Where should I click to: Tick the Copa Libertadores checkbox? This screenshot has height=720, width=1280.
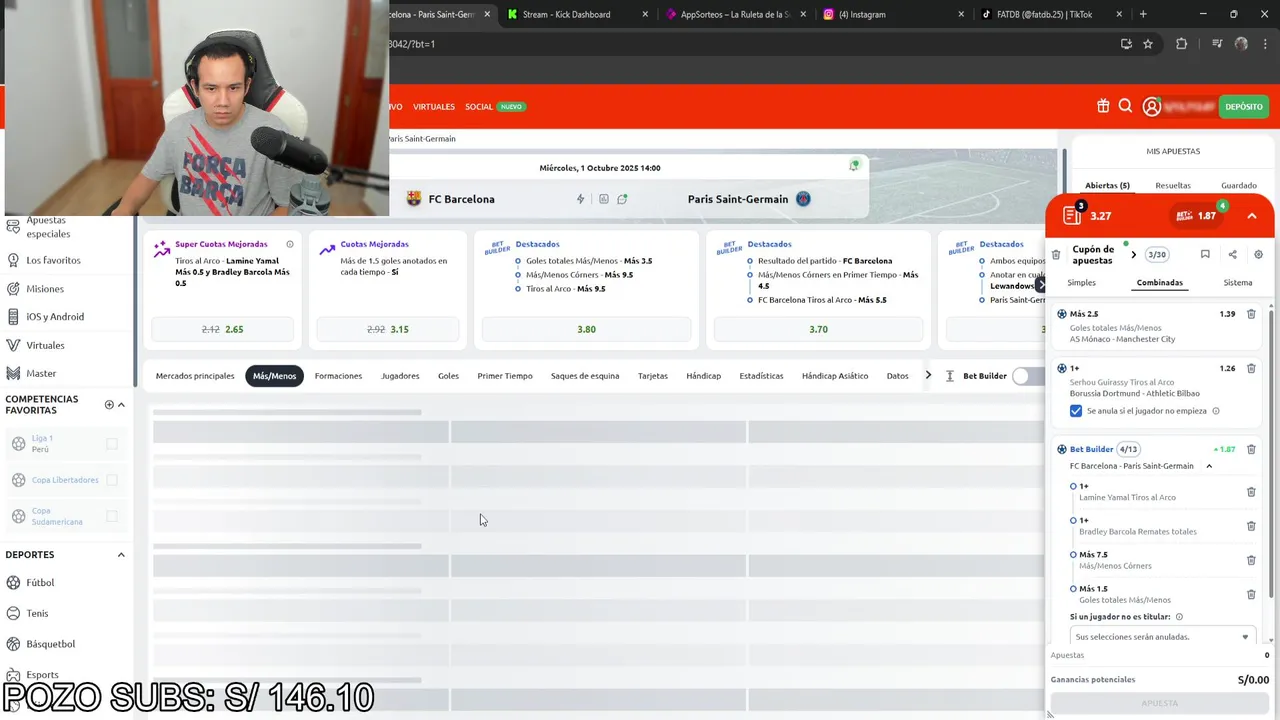[x=112, y=480]
